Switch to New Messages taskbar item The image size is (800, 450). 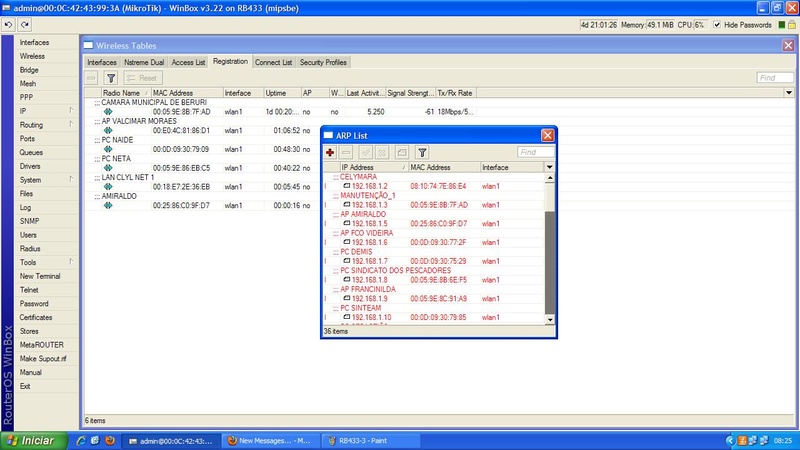click(271, 441)
